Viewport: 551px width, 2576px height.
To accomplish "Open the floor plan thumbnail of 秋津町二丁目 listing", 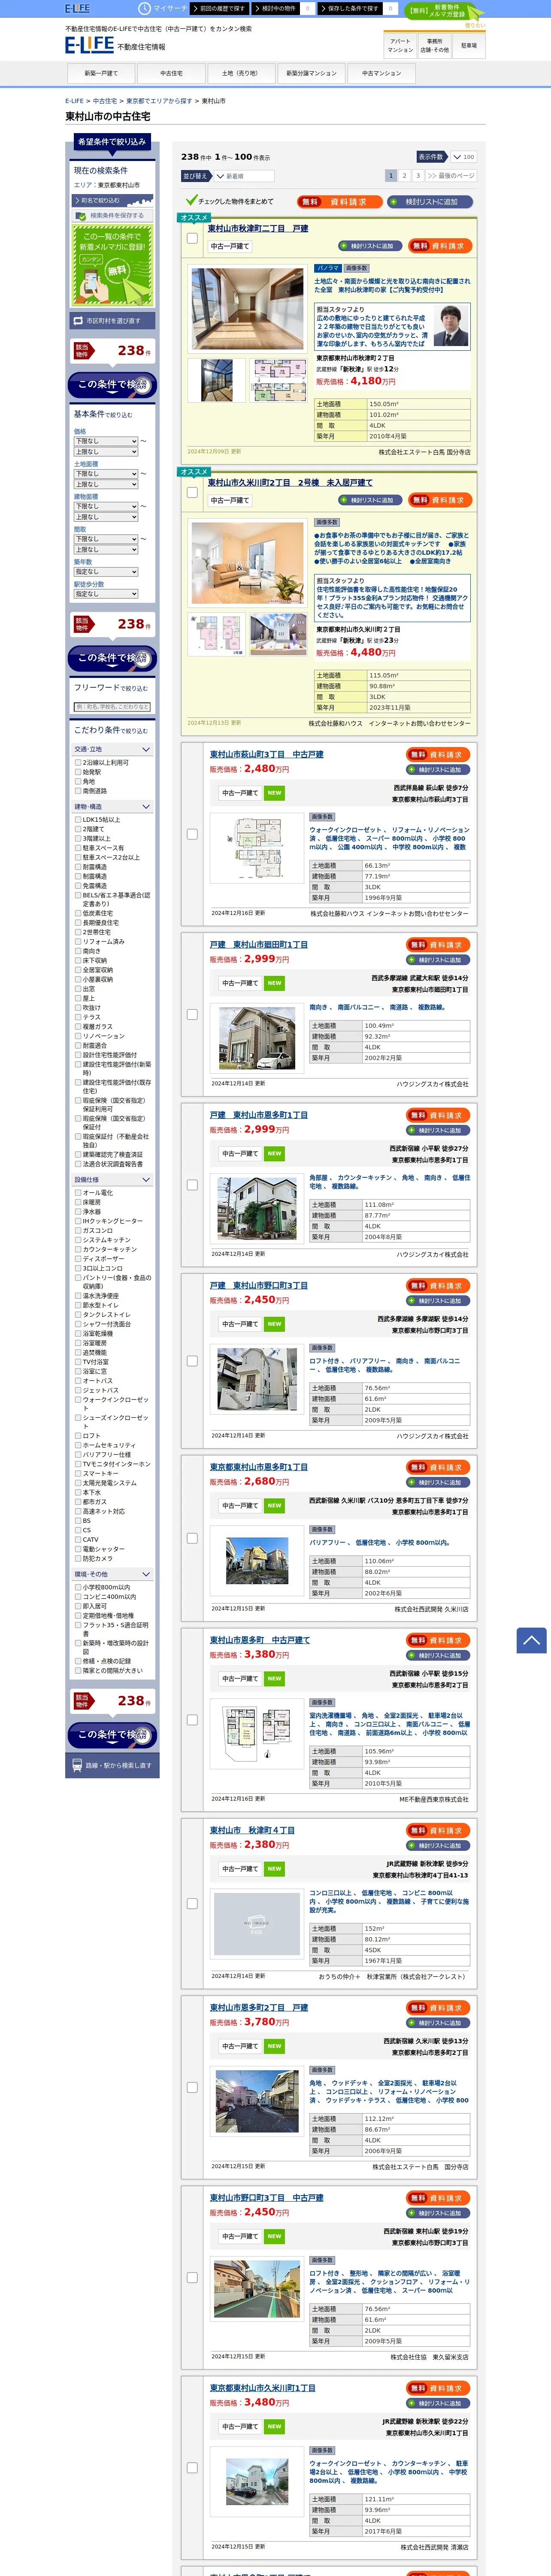I will tap(279, 380).
